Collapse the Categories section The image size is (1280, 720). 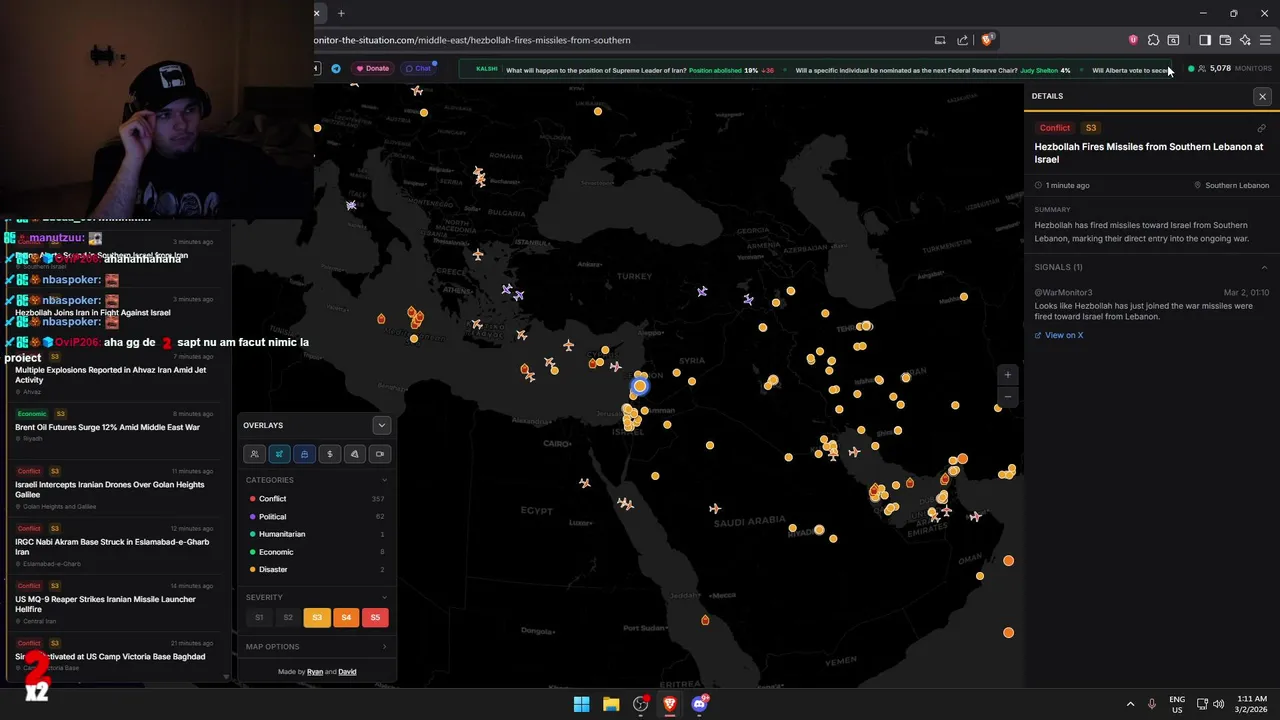click(384, 480)
